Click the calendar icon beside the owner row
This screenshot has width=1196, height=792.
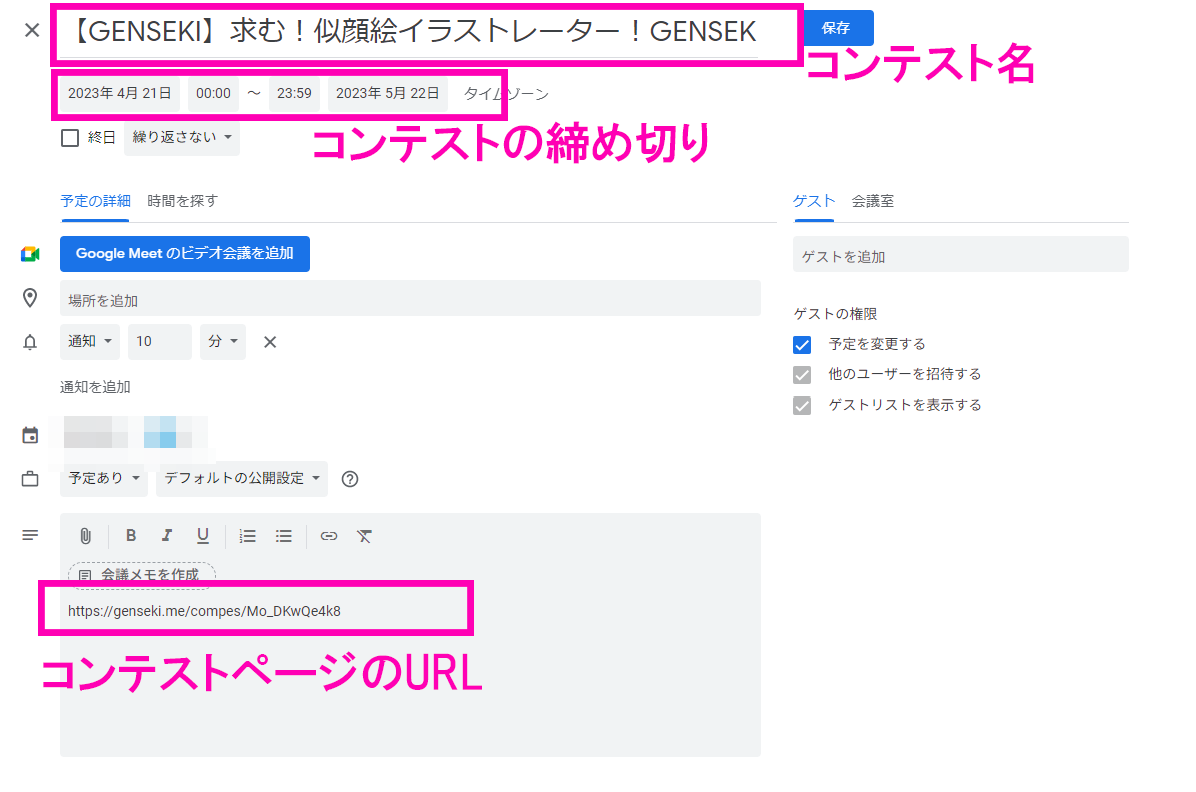click(x=30, y=436)
